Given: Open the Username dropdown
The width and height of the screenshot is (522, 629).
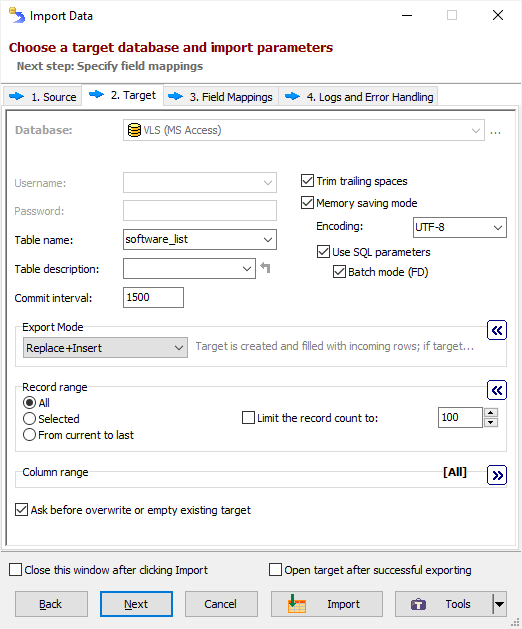Looking at the screenshot, I should tap(268, 183).
